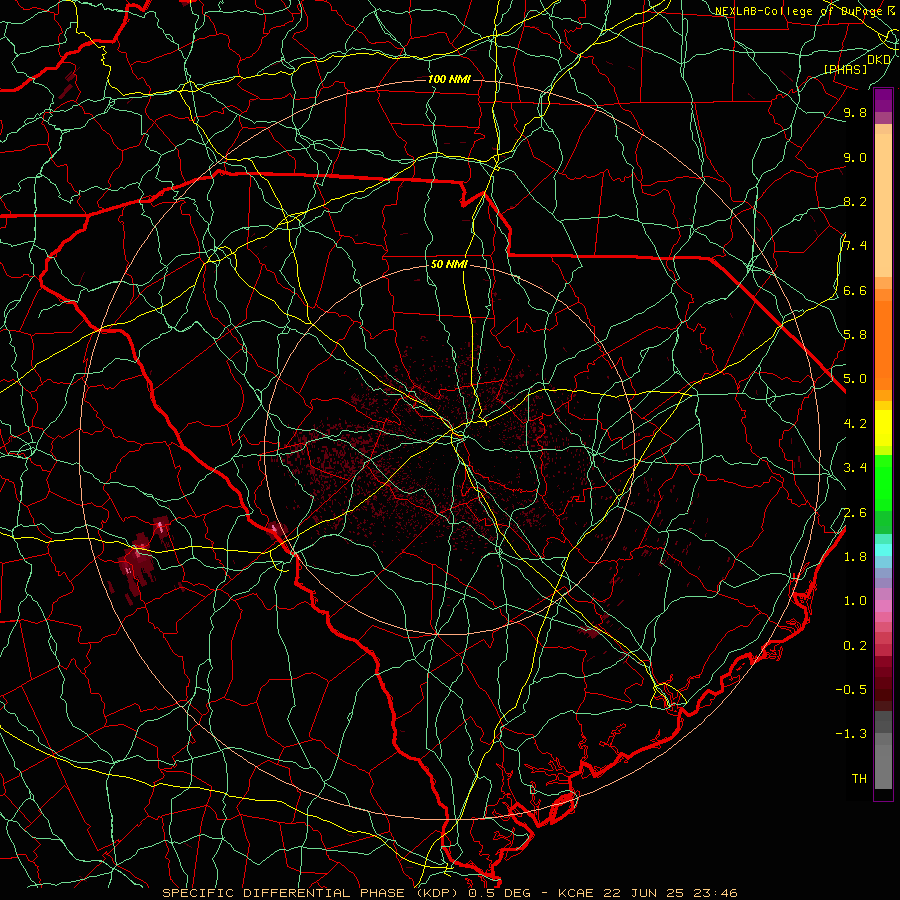Screen dimensions: 900x900
Task: Click the 1.8 value on the color scale
Action: pyautogui.click(x=855, y=557)
